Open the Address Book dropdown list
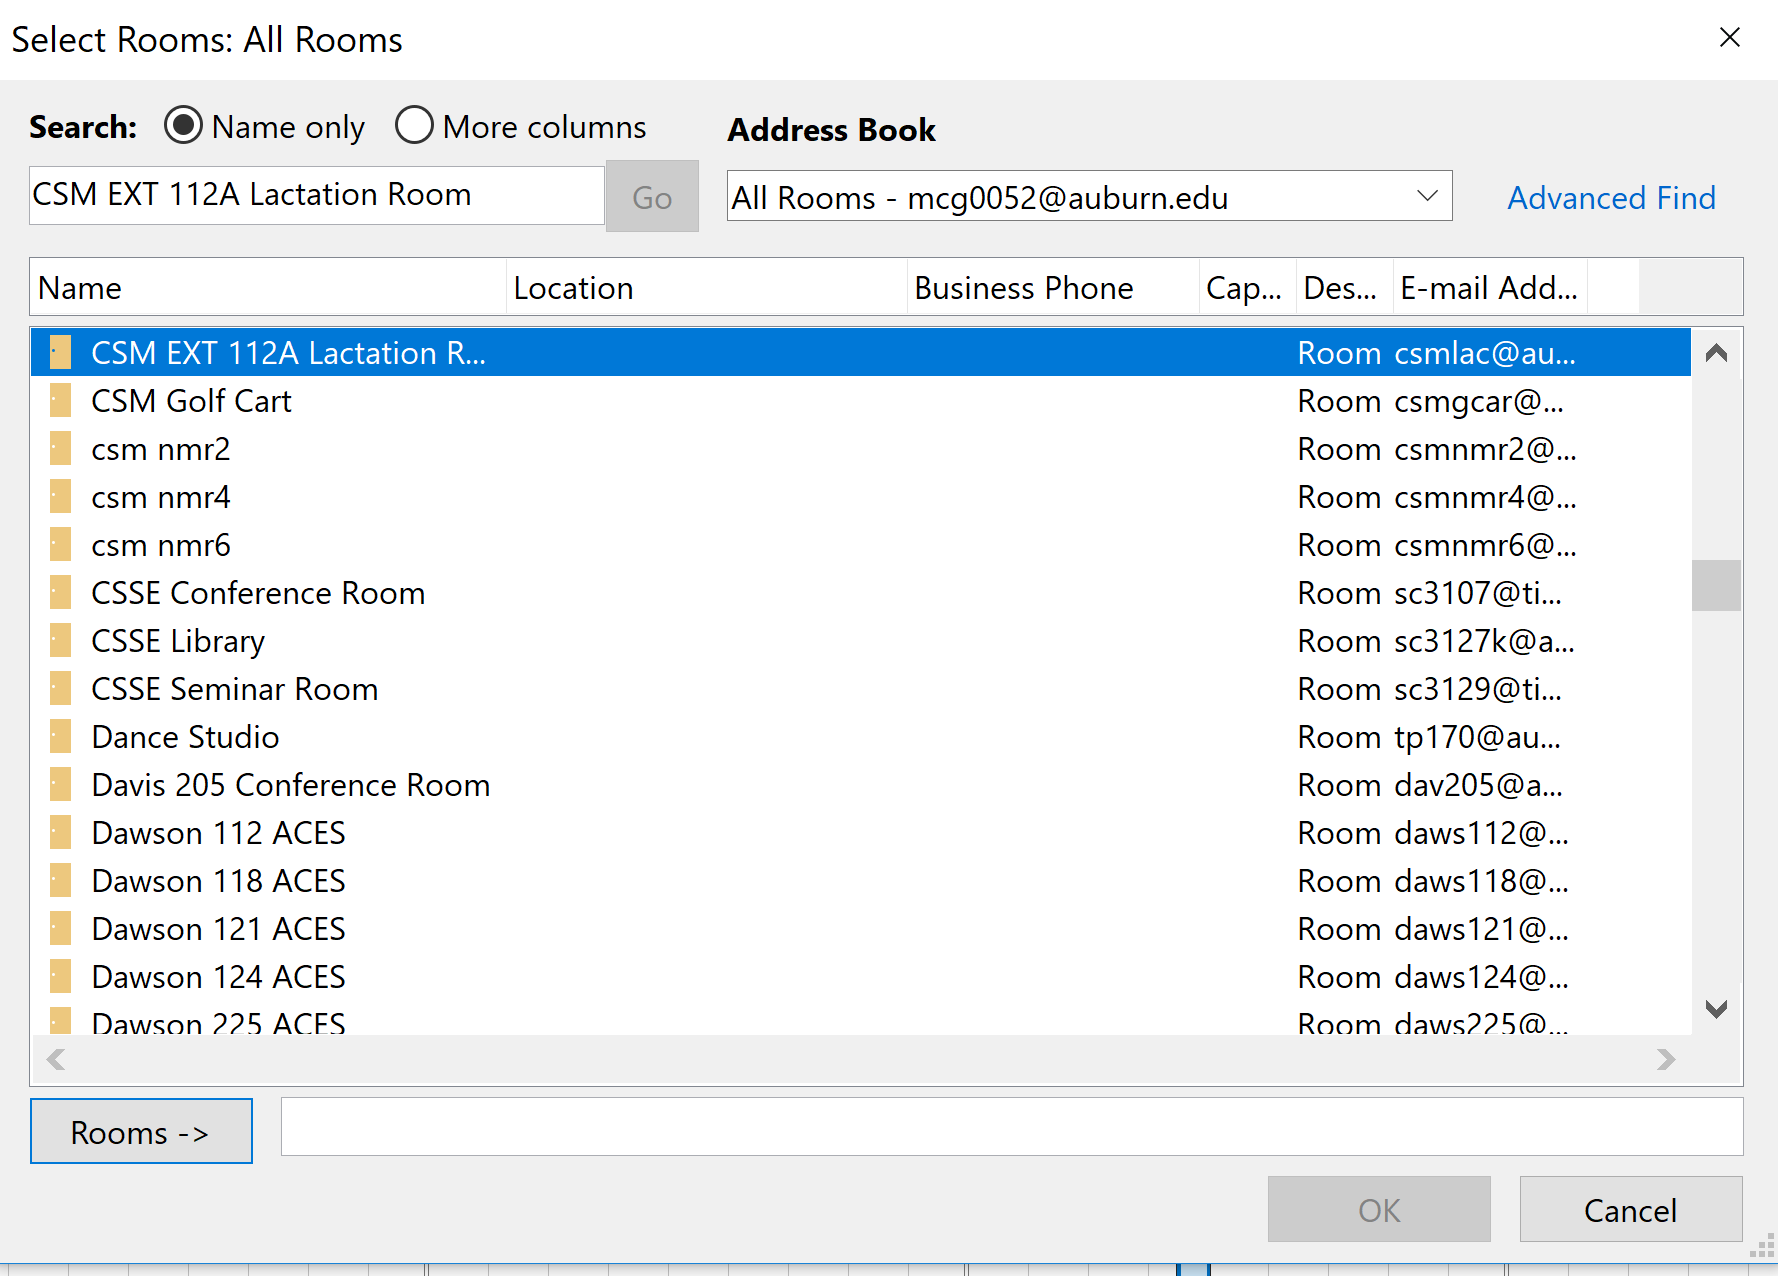Screen dimensions: 1778x1276 [1427, 197]
